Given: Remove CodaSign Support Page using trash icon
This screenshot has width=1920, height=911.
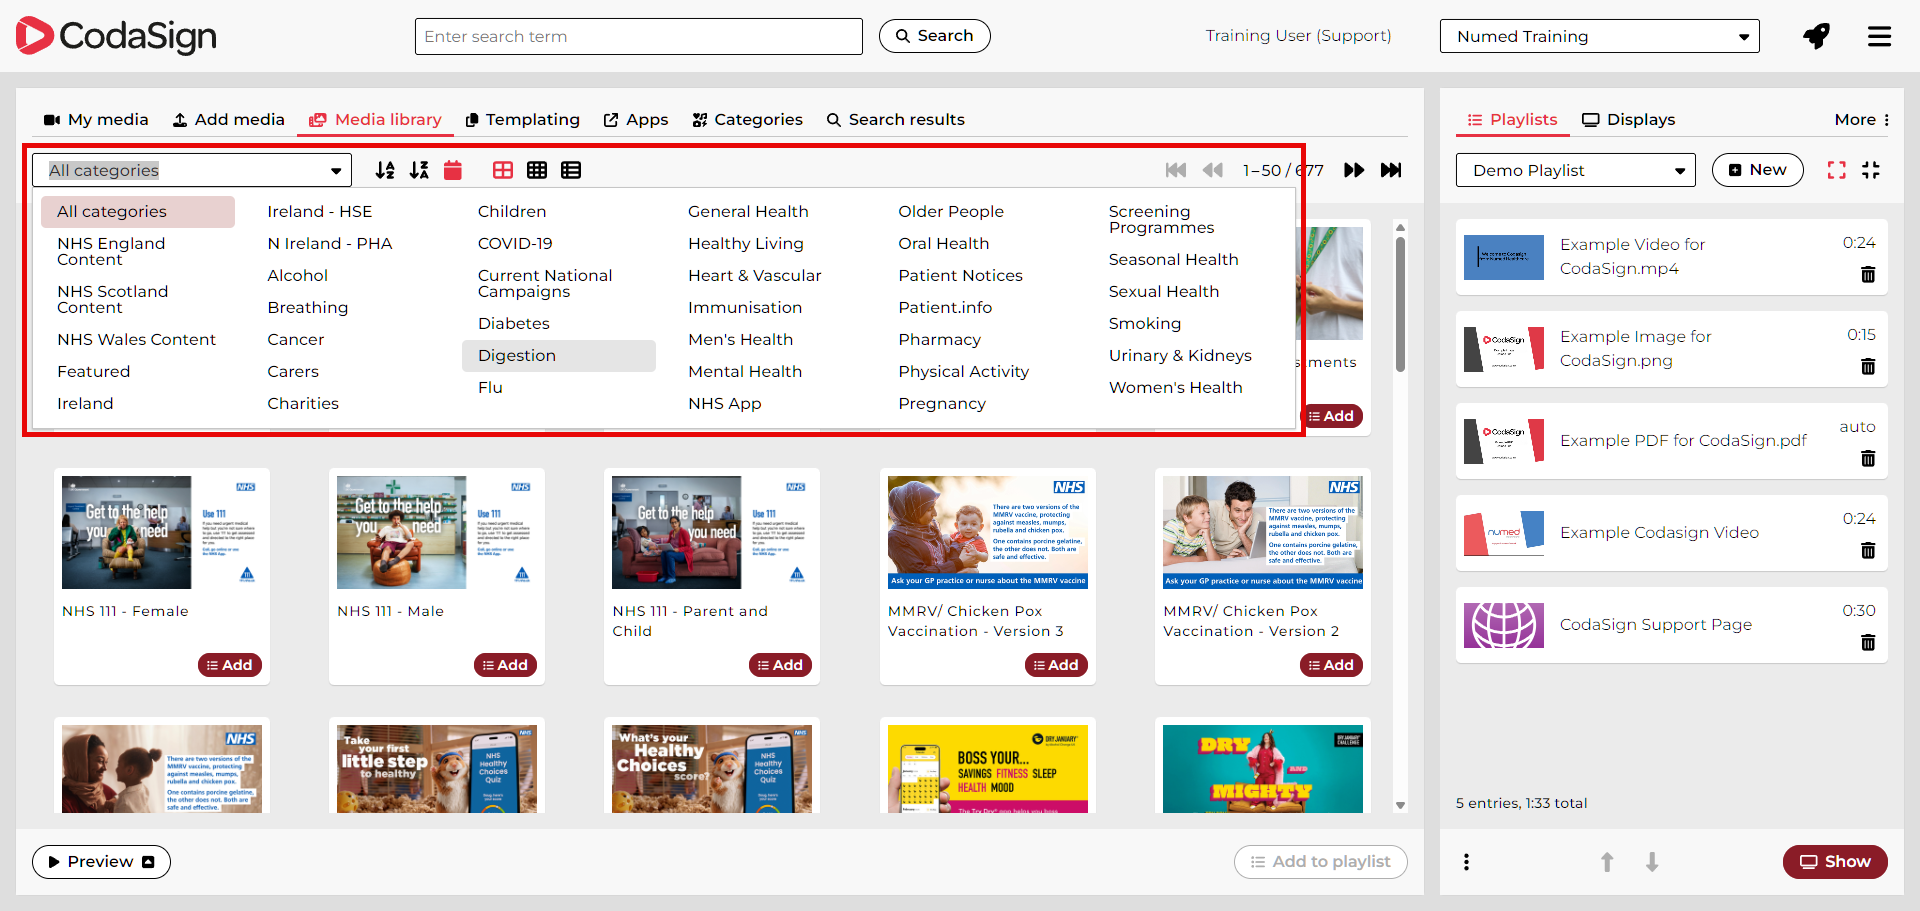Looking at the screenshot, I should (x=1867, y=643).
